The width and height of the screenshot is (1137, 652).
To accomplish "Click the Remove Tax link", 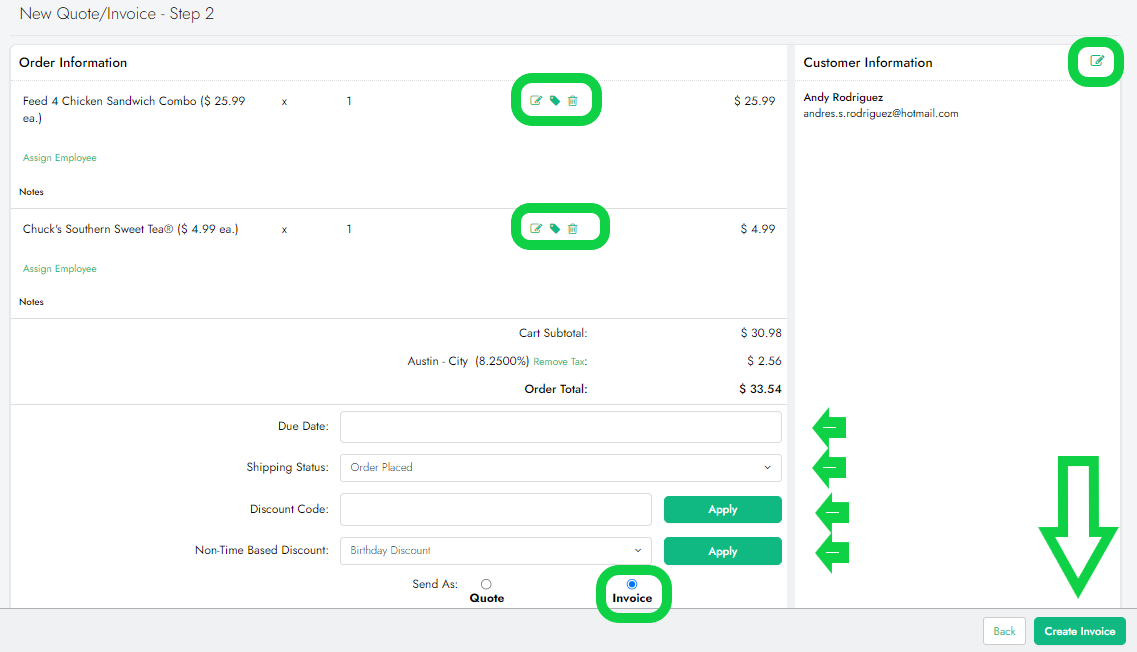I will pos(560,362).
